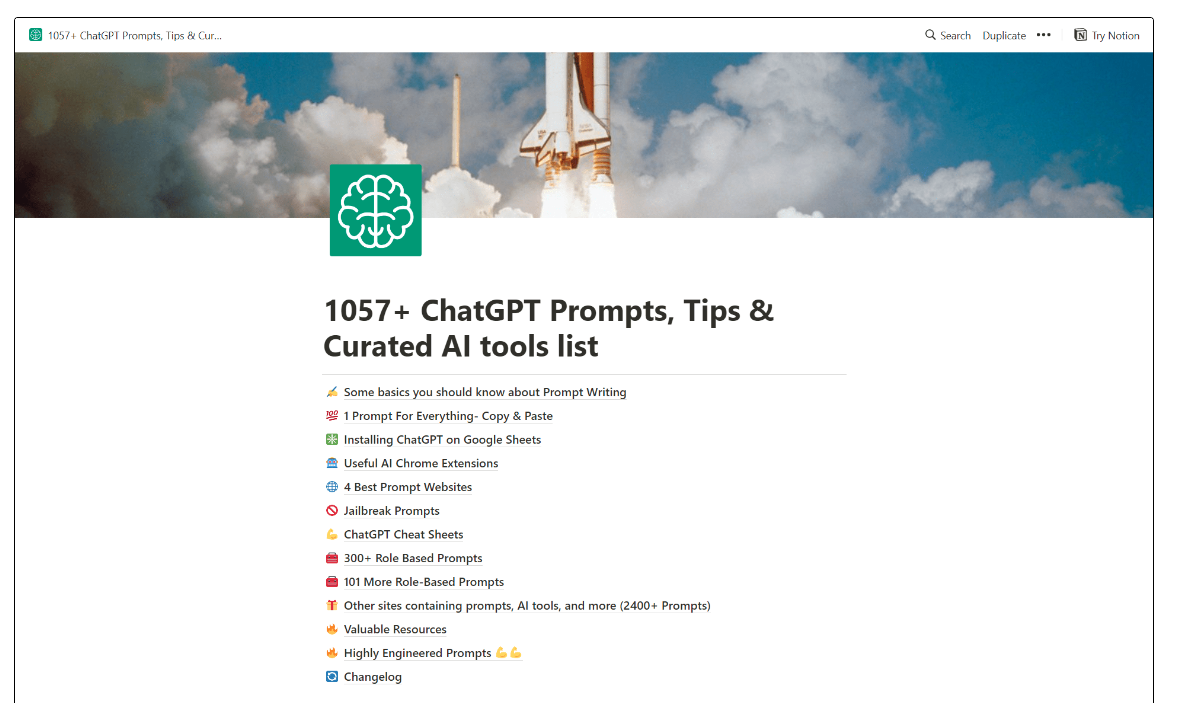
Task: Click the writing hand icon beside Prompt Writing
Action: pyautogui.click(x=332, y=392)
